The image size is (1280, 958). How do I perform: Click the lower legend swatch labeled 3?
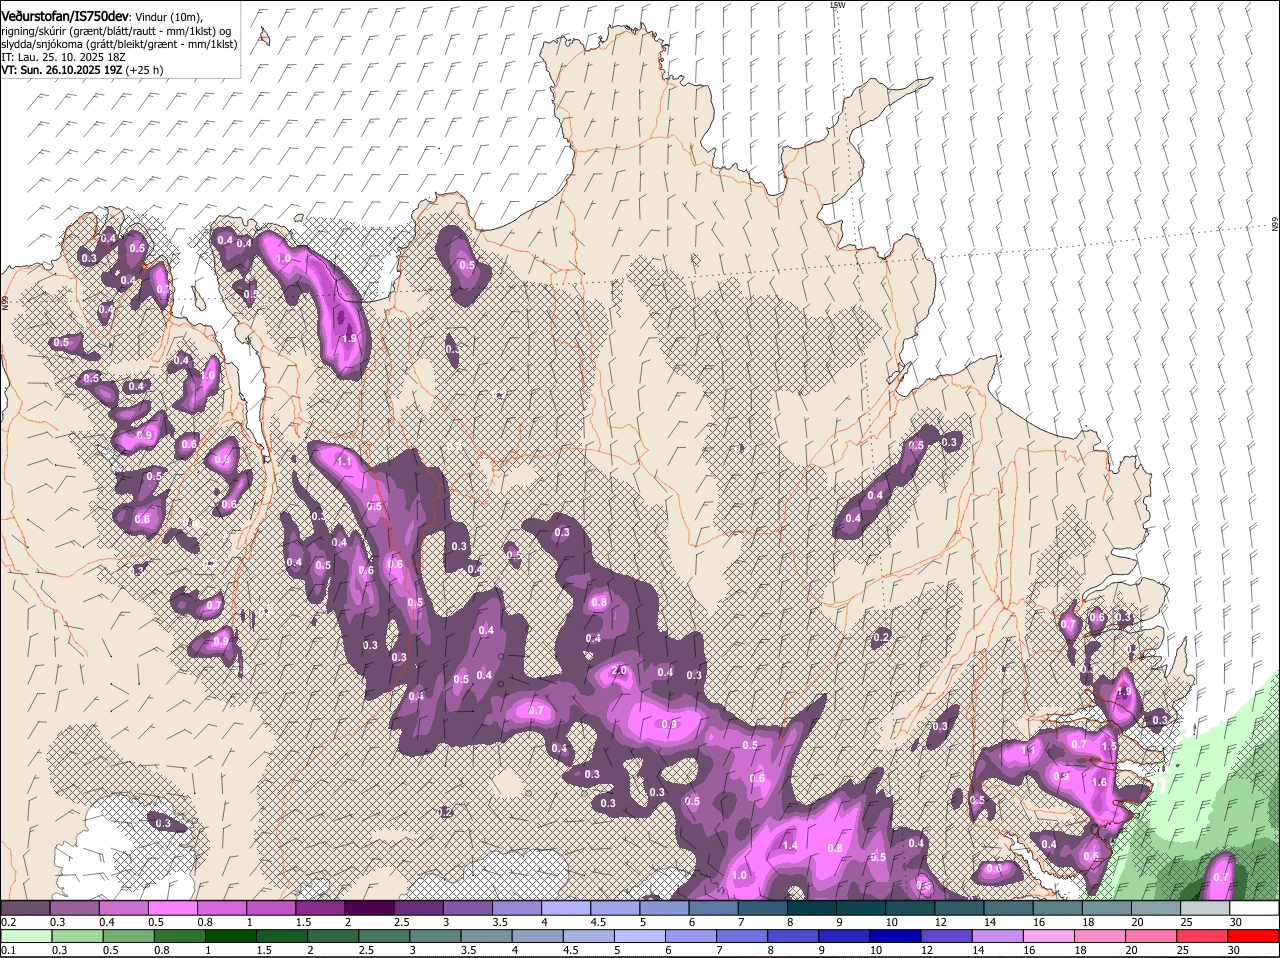coord(435,937)
